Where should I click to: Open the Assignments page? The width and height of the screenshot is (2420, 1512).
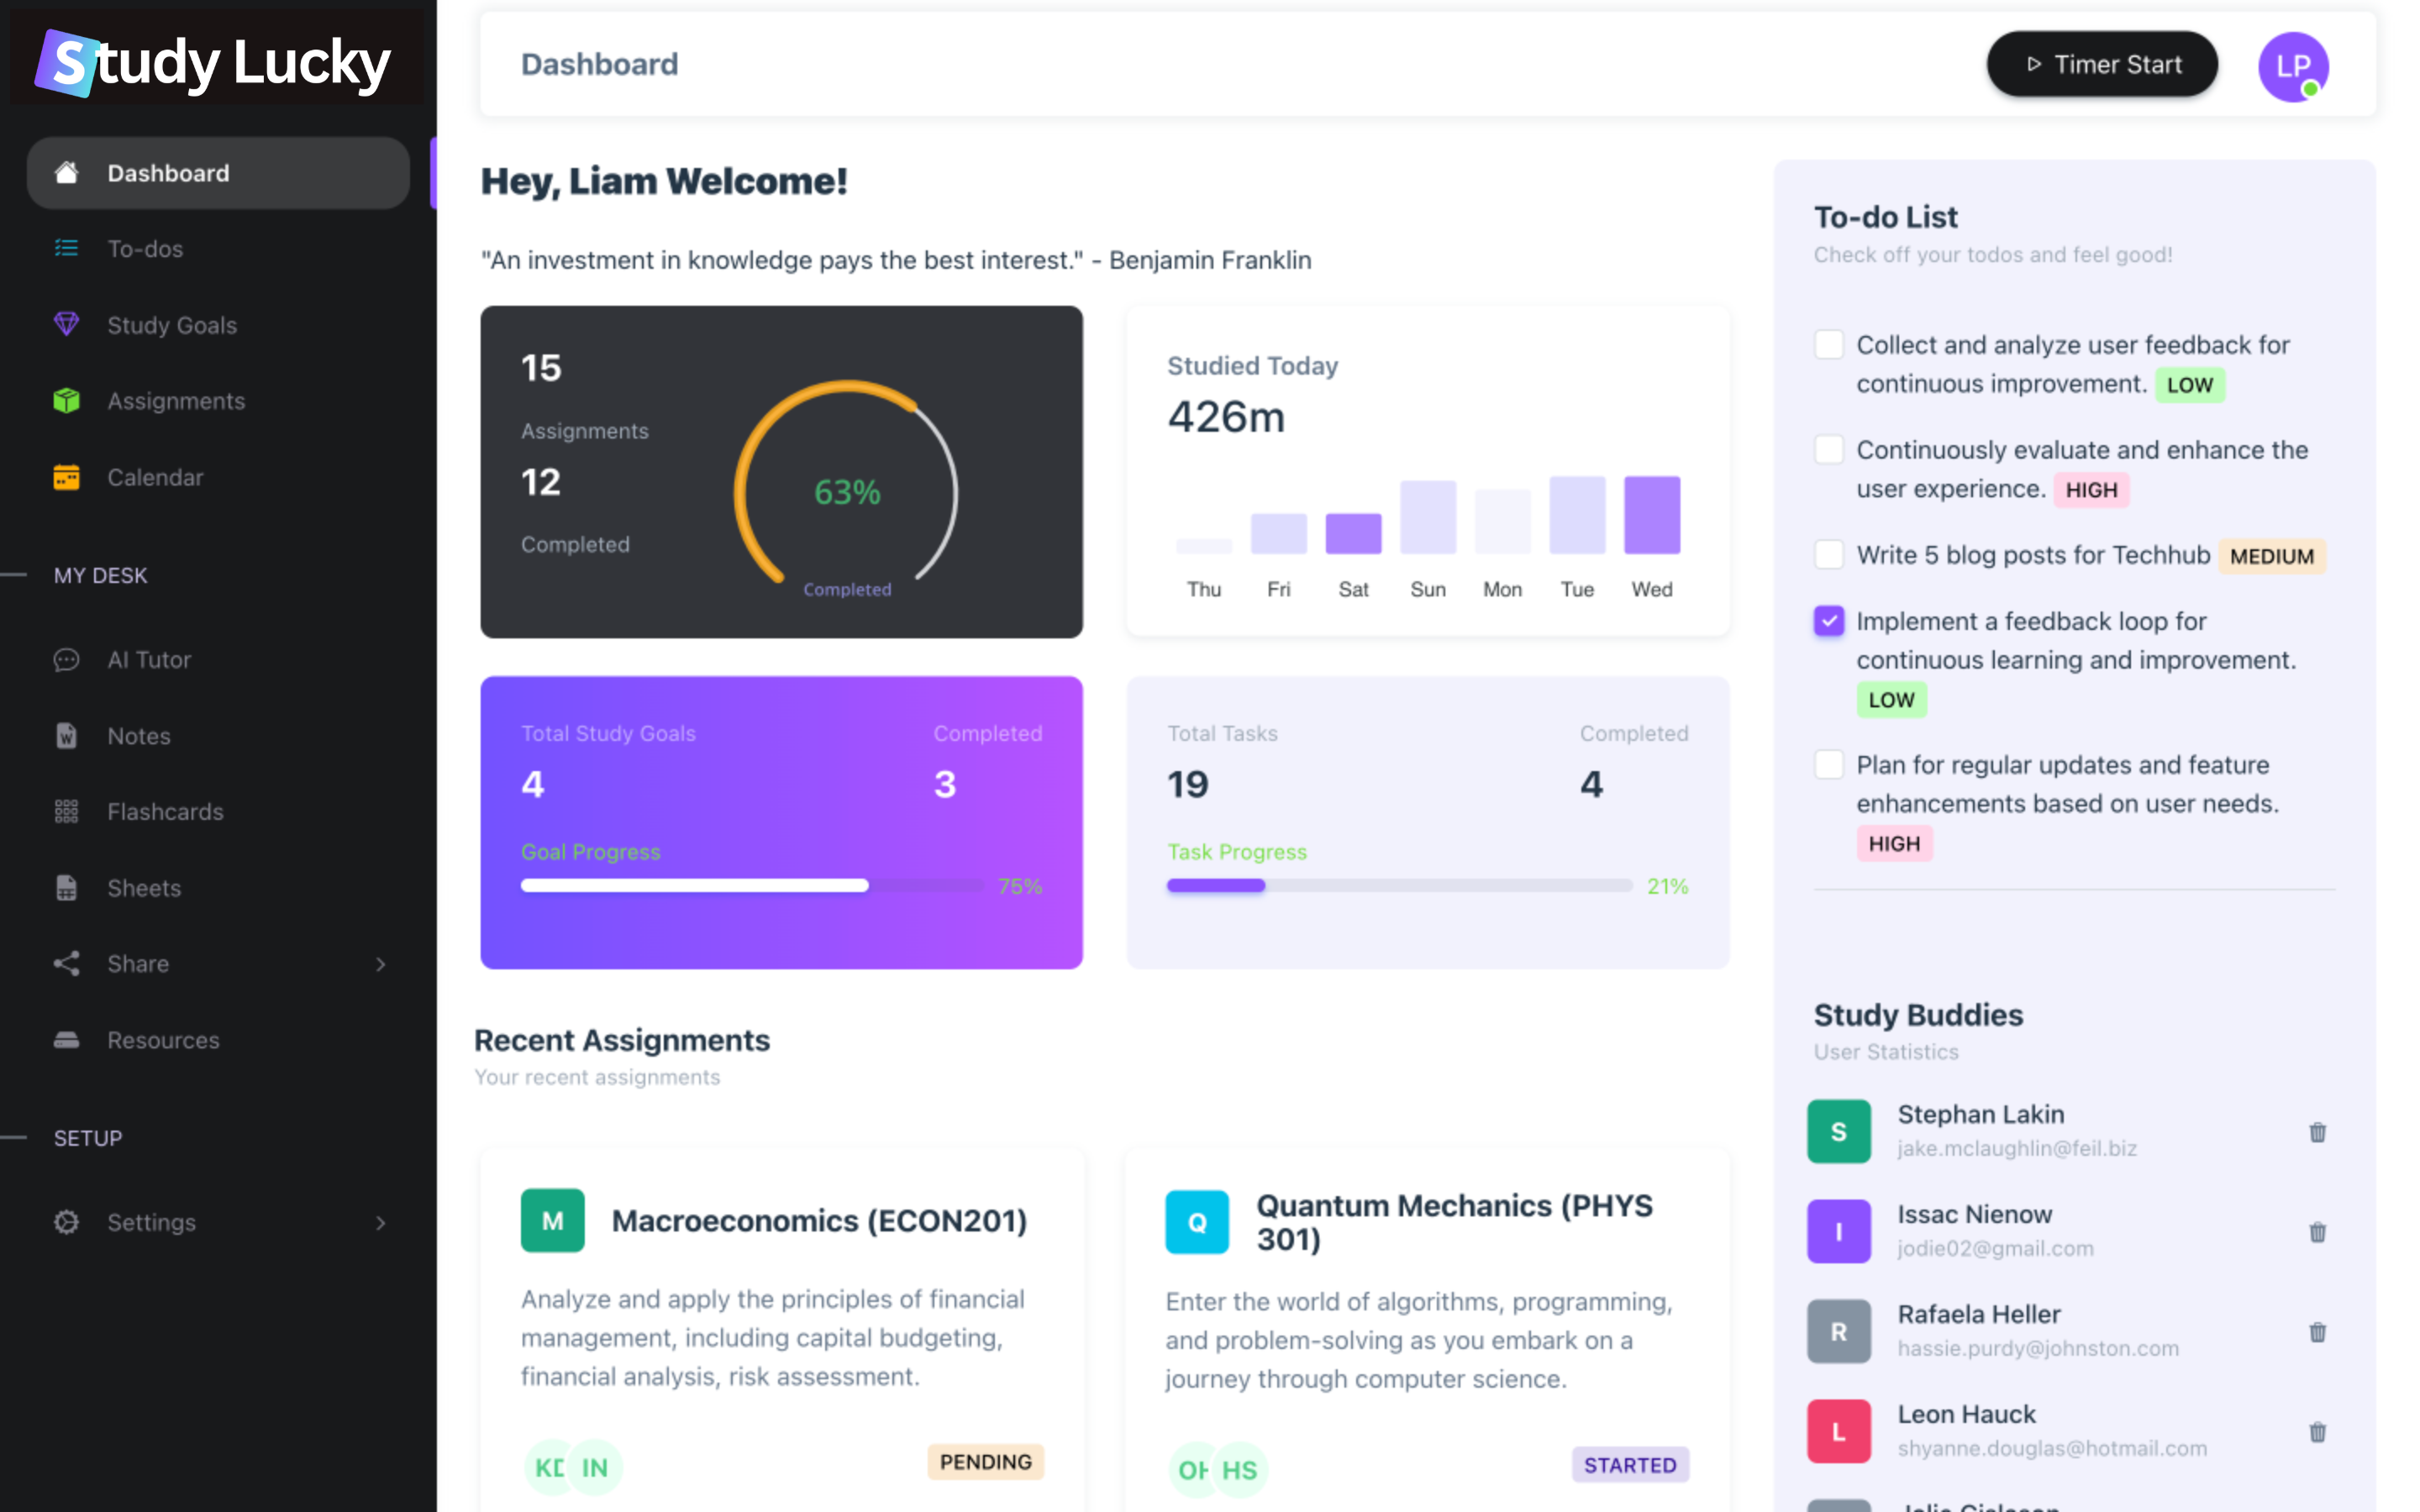click(x=176, y=400)
